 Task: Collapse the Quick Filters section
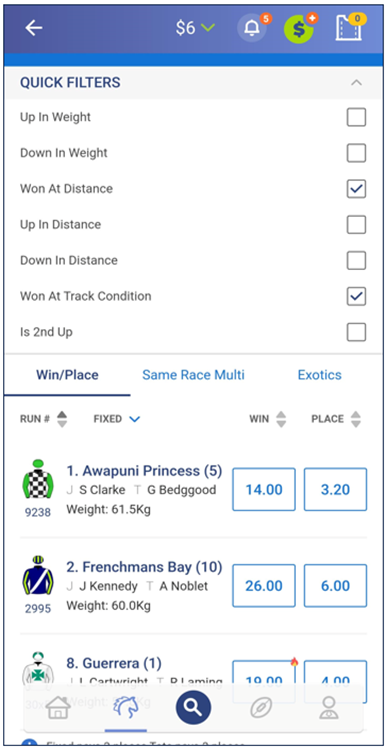pos(356,83)
